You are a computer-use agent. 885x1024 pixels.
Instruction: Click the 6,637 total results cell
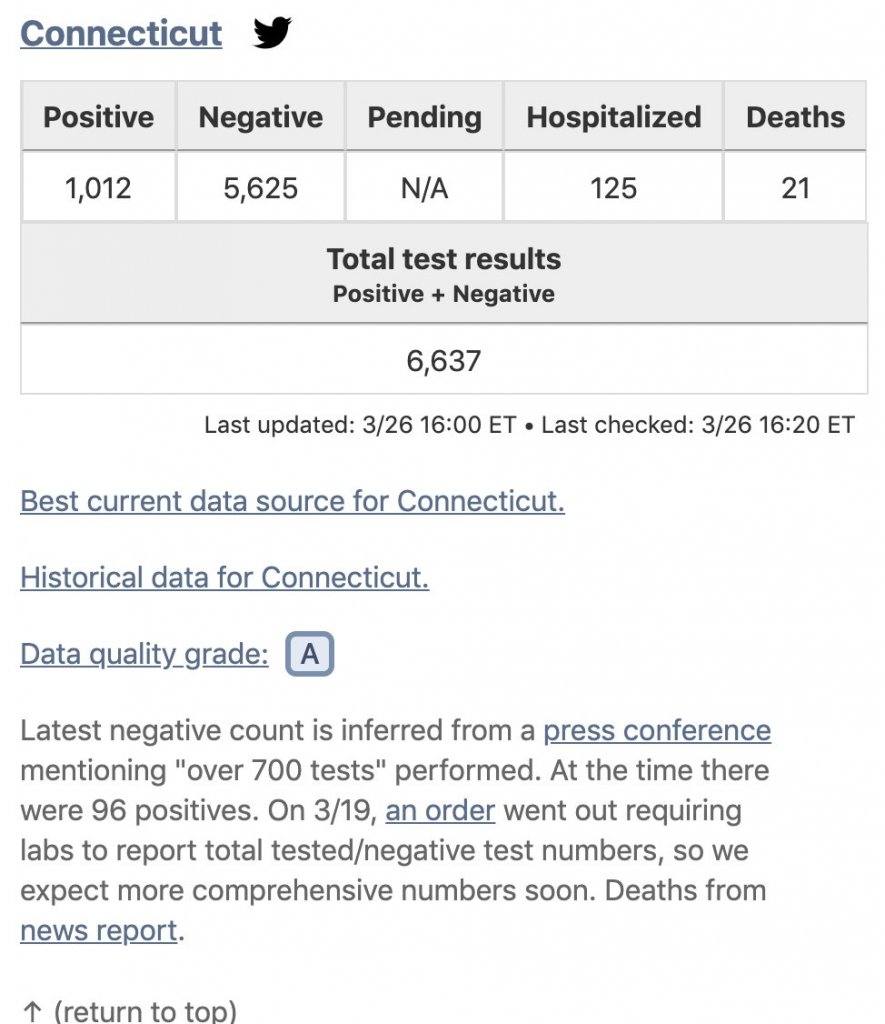[443, 360]
